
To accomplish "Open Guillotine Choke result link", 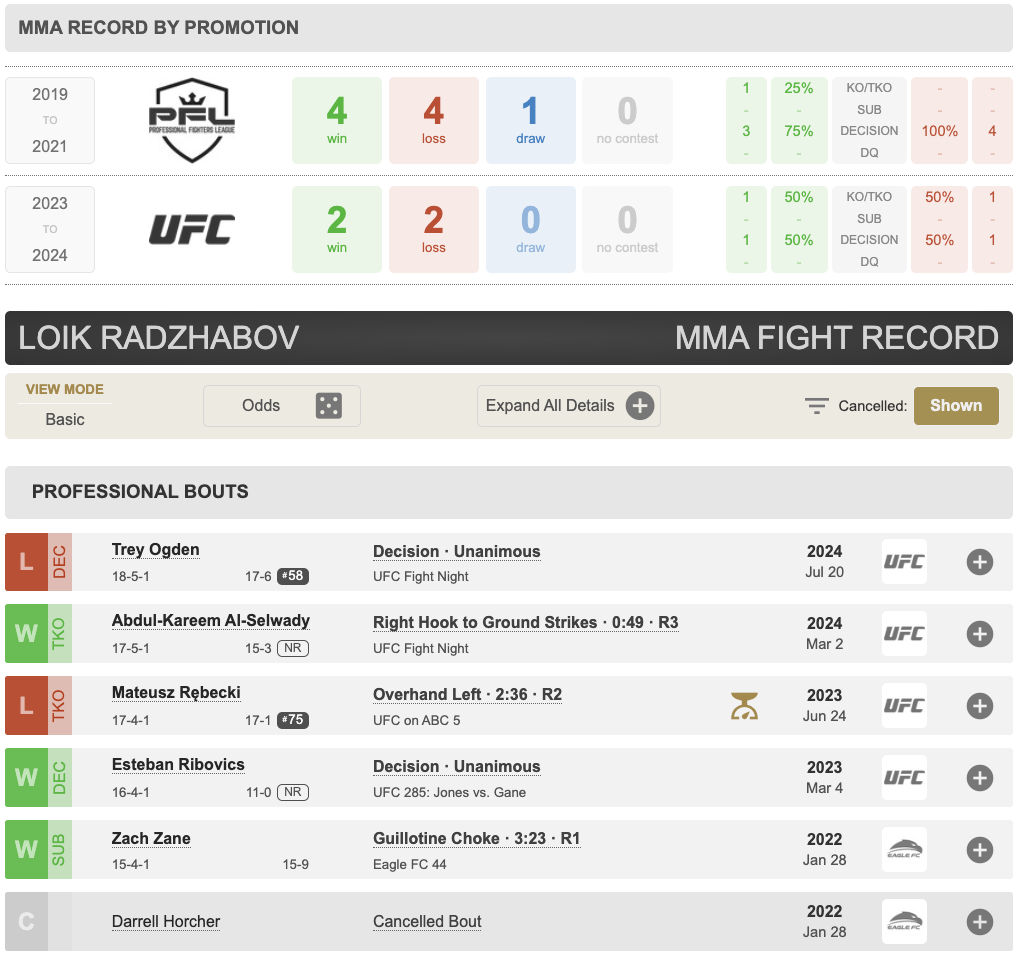I will pyautogui.click(x=476, y=838).
